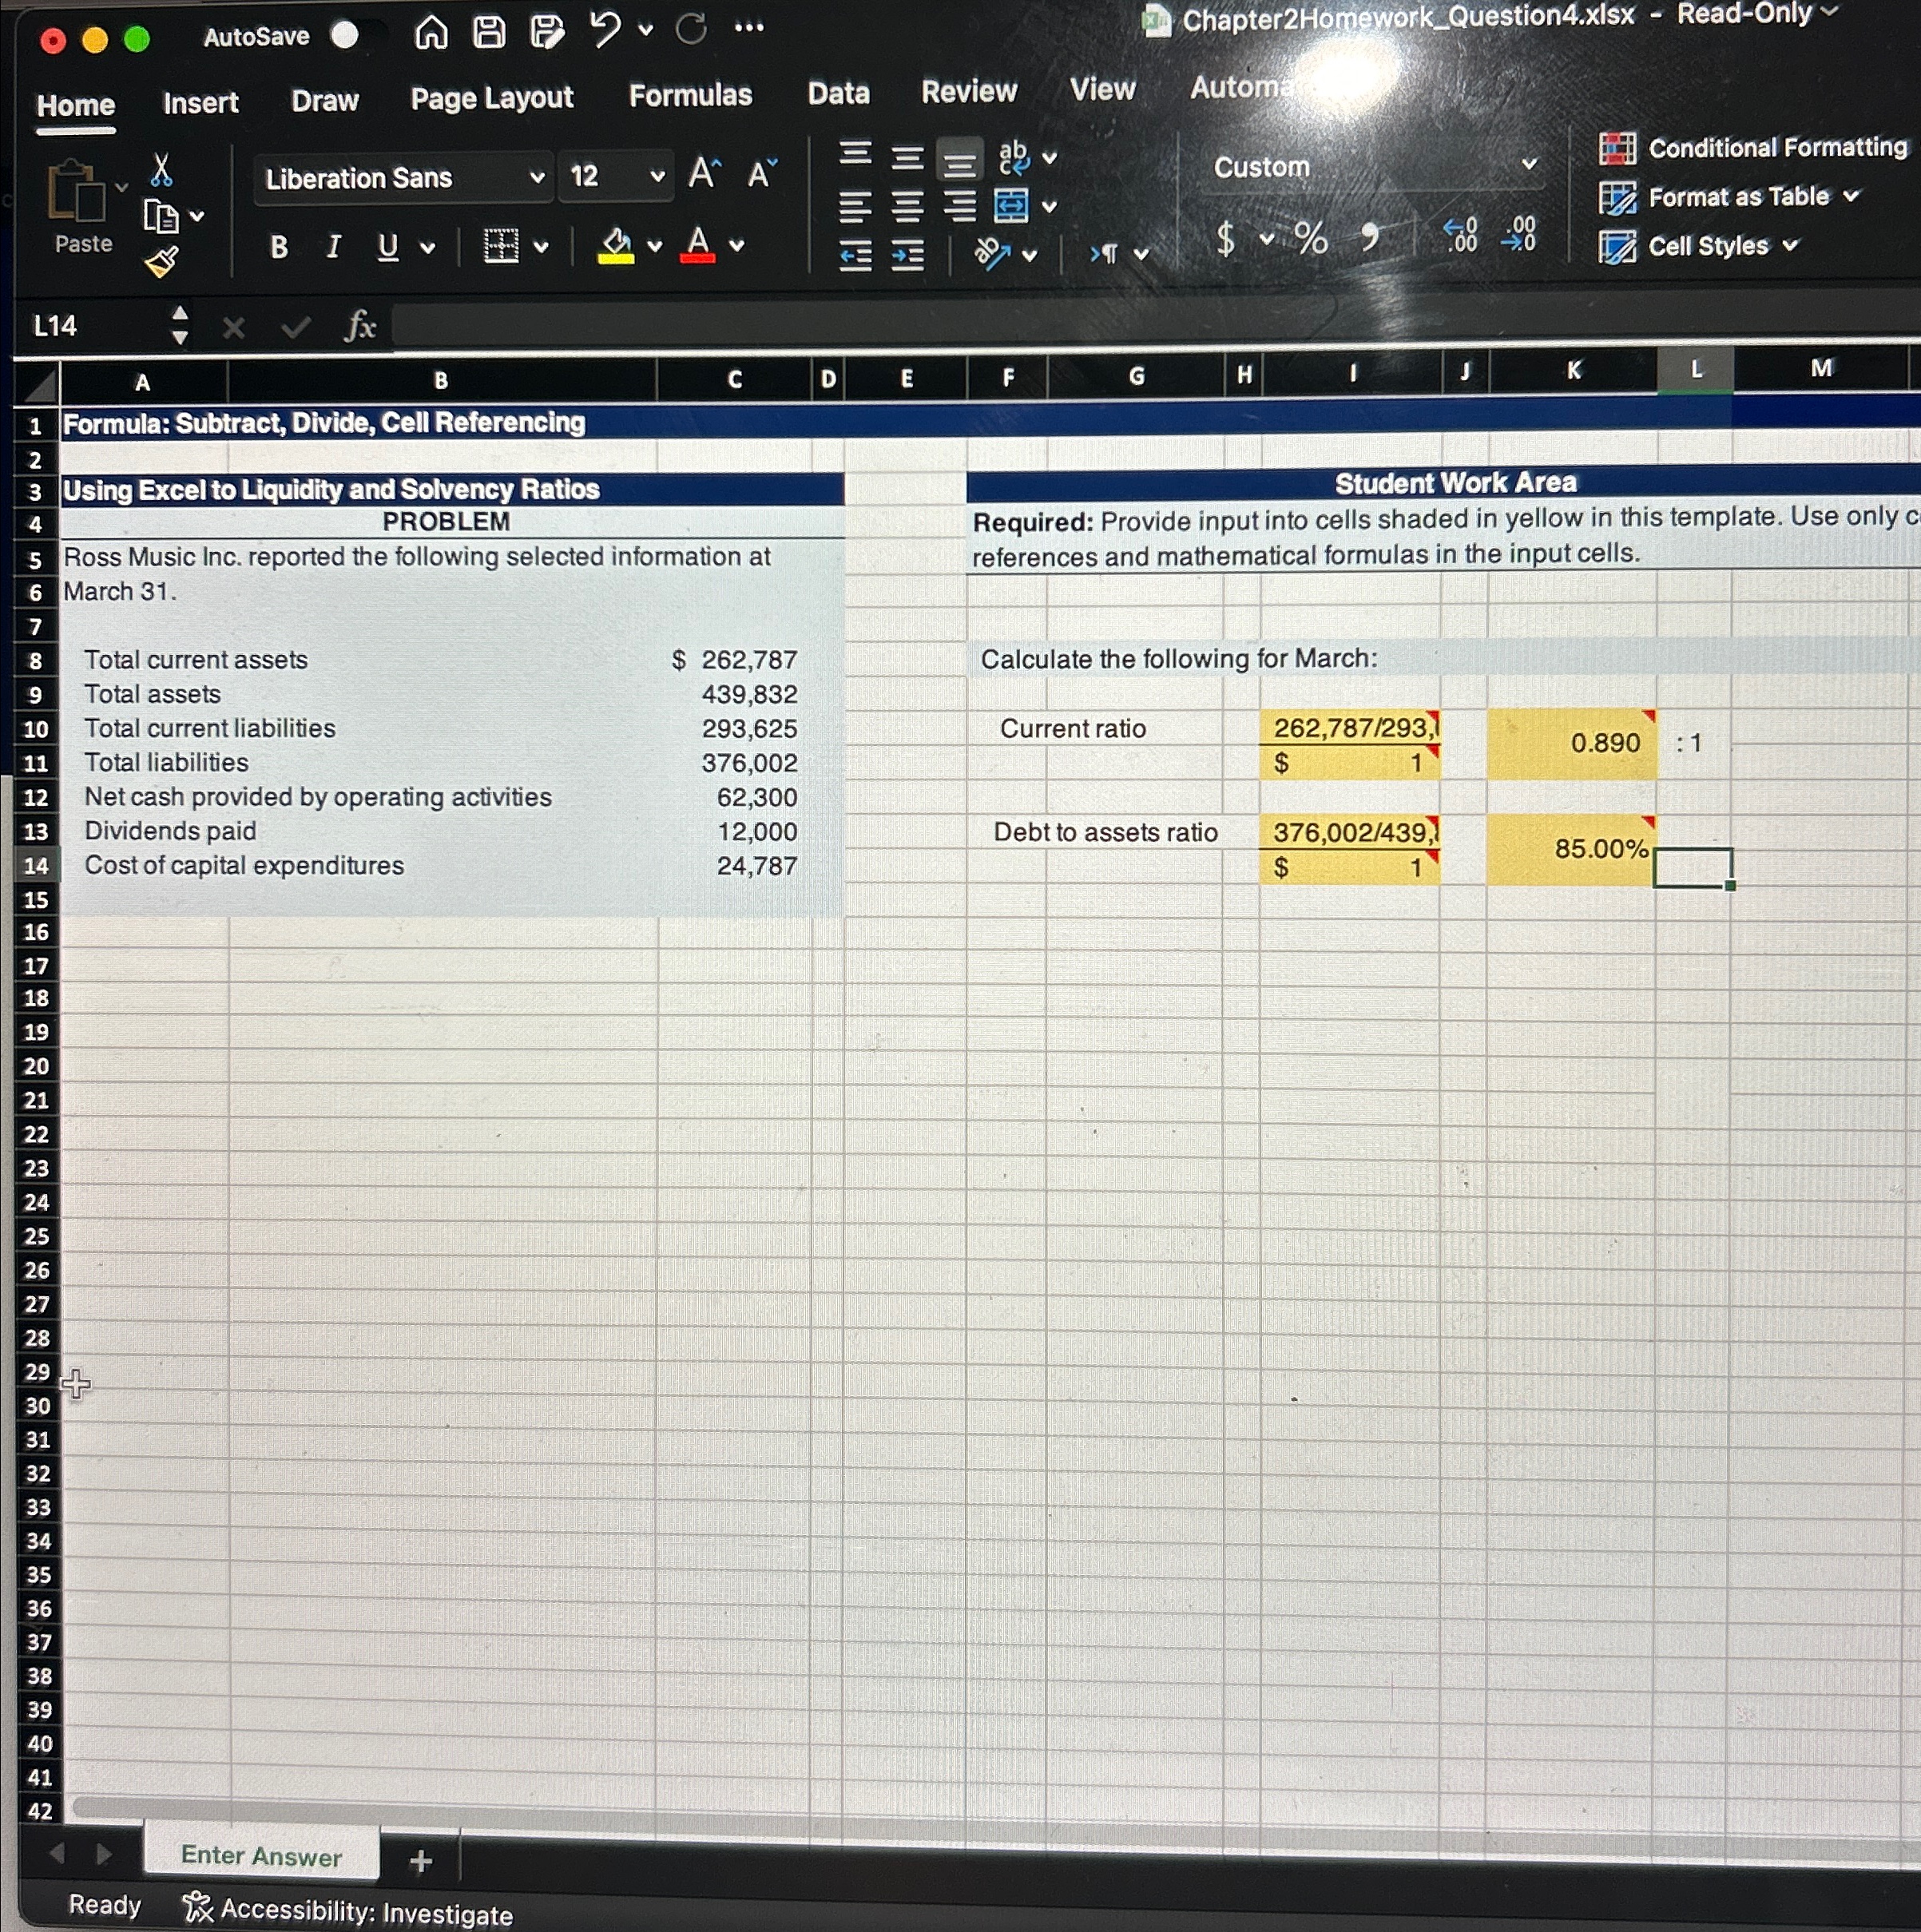Screen dimensions: 1921x1932
Task: Open the Page Layout tab
Action: tap(492, 99)
